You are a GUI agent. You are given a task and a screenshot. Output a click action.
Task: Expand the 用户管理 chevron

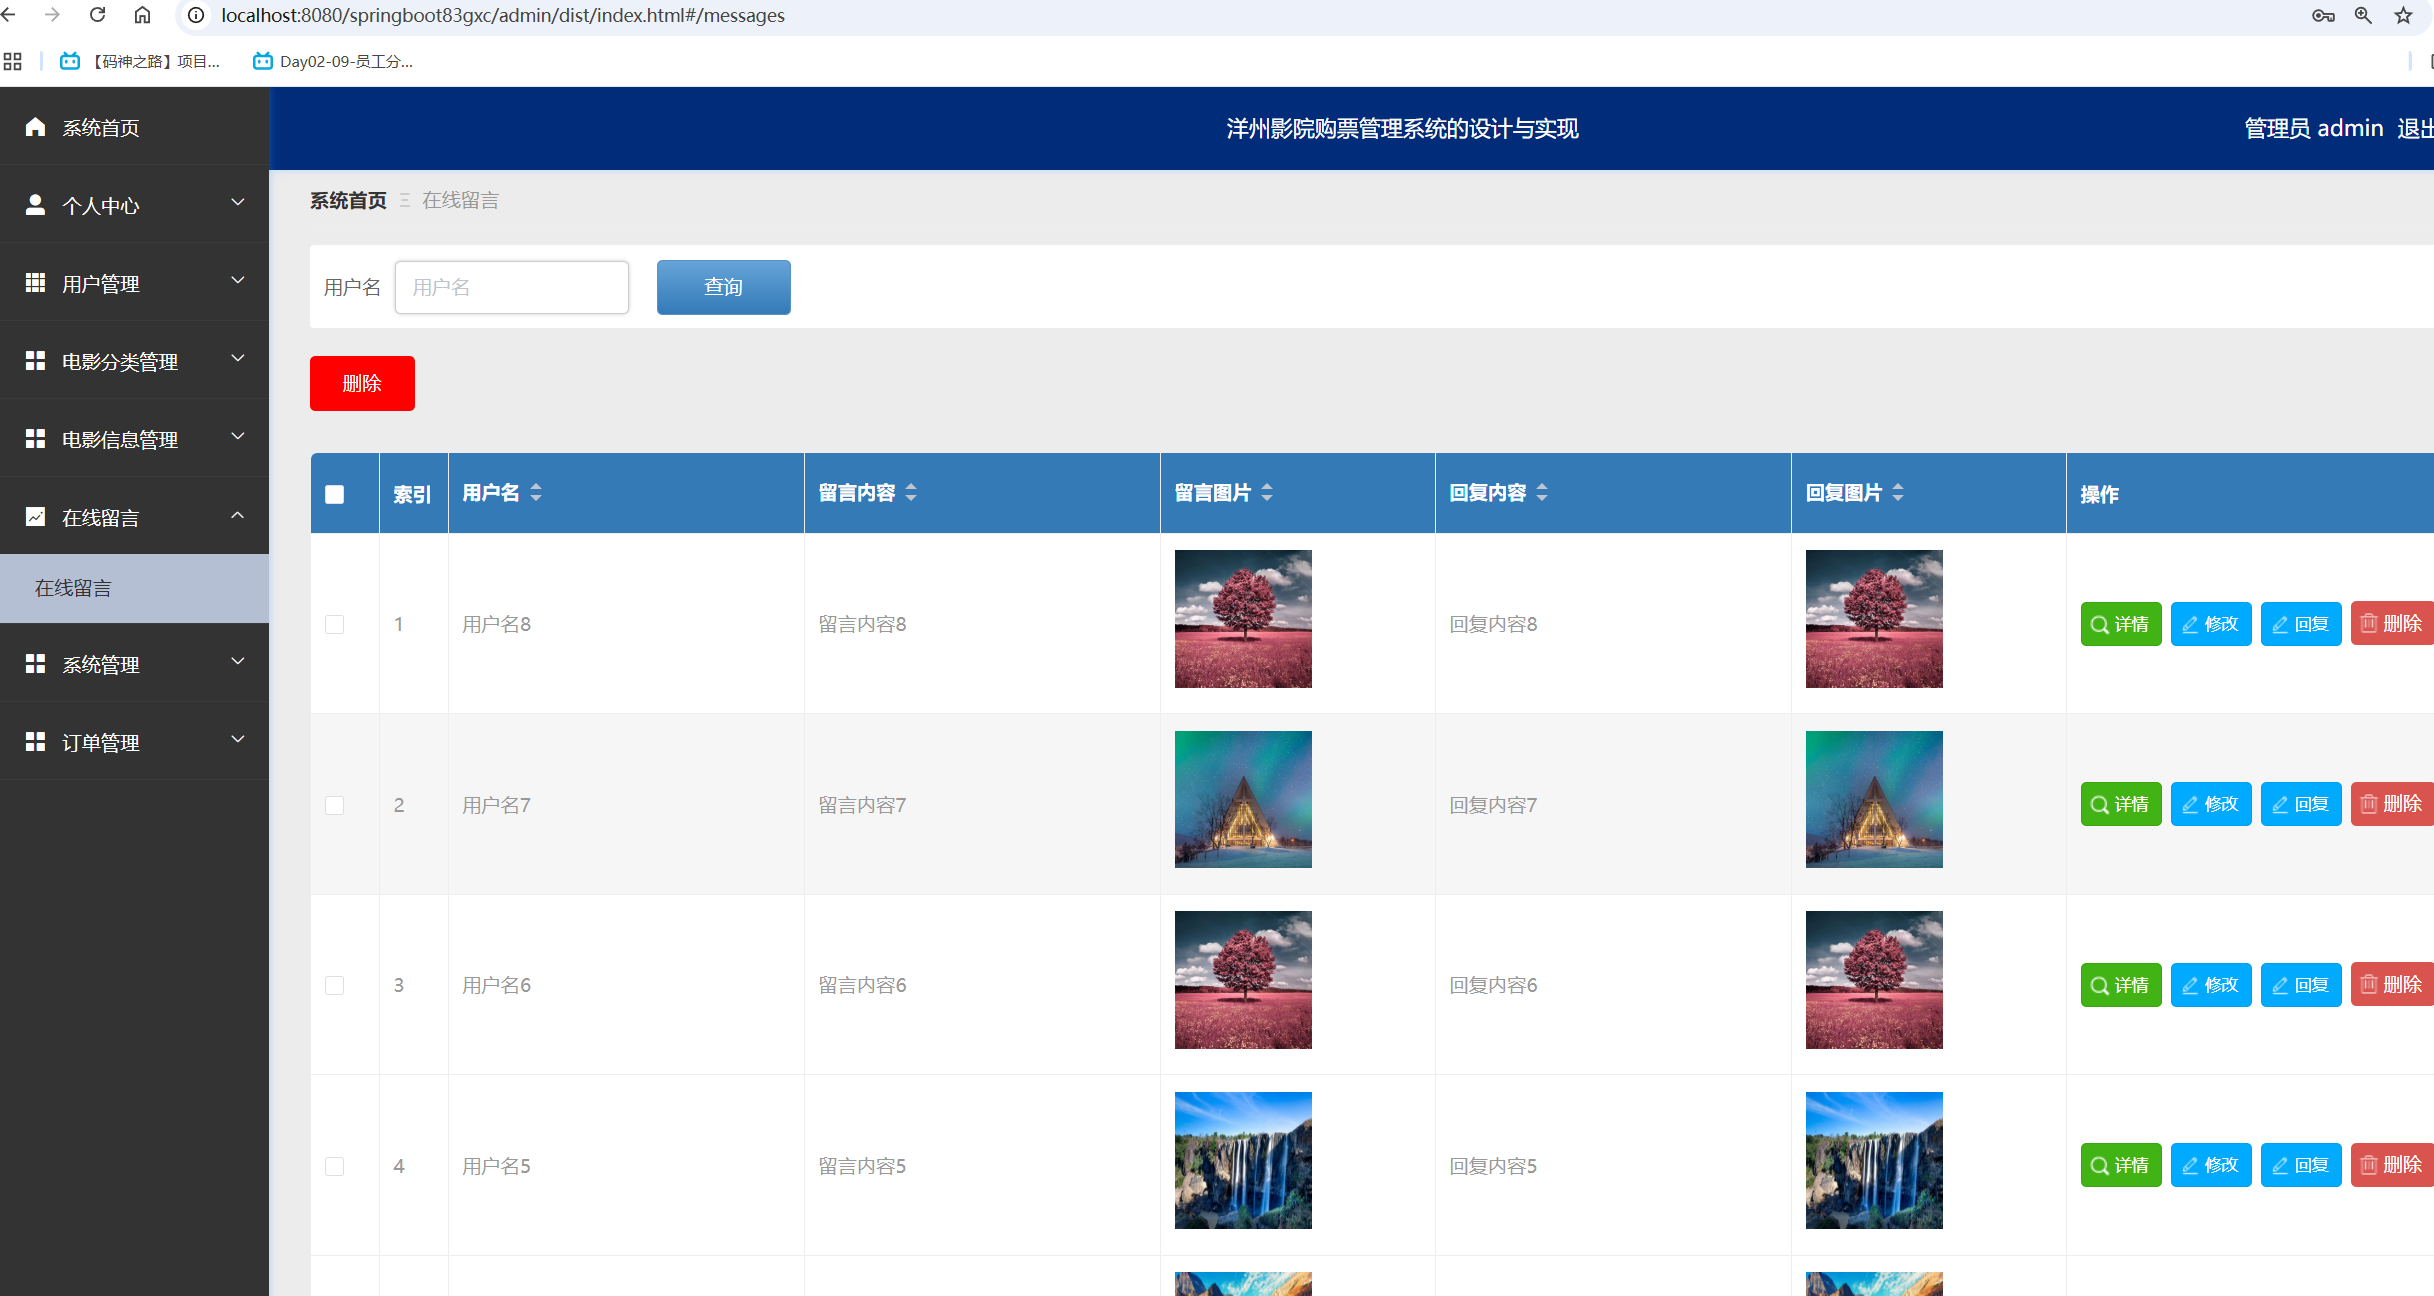238,281
